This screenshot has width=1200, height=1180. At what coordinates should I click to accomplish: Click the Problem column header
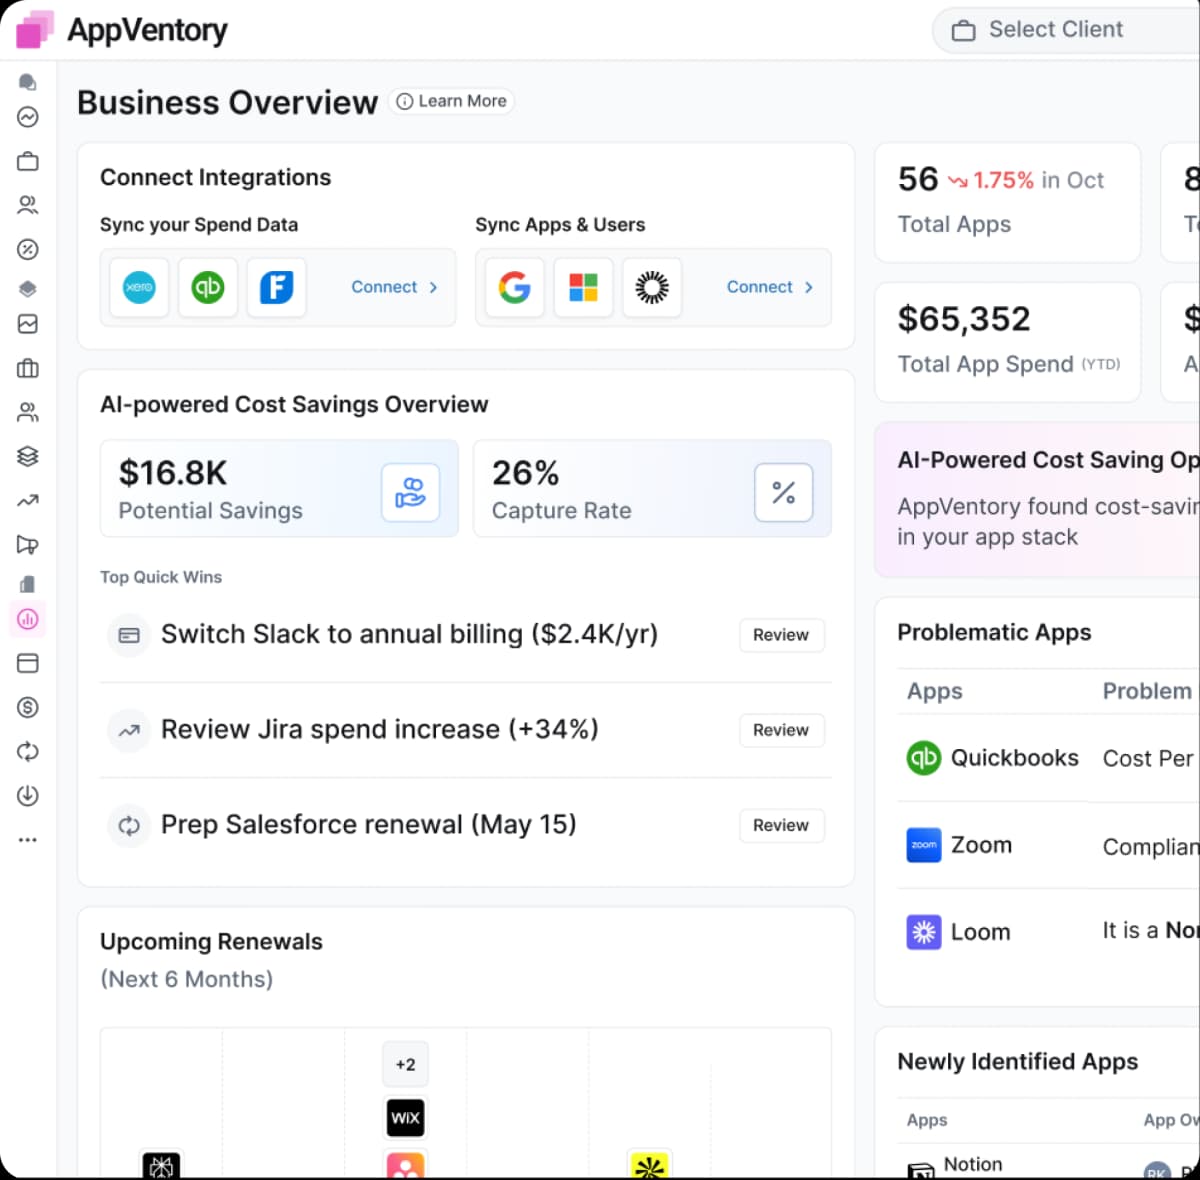1148,691
